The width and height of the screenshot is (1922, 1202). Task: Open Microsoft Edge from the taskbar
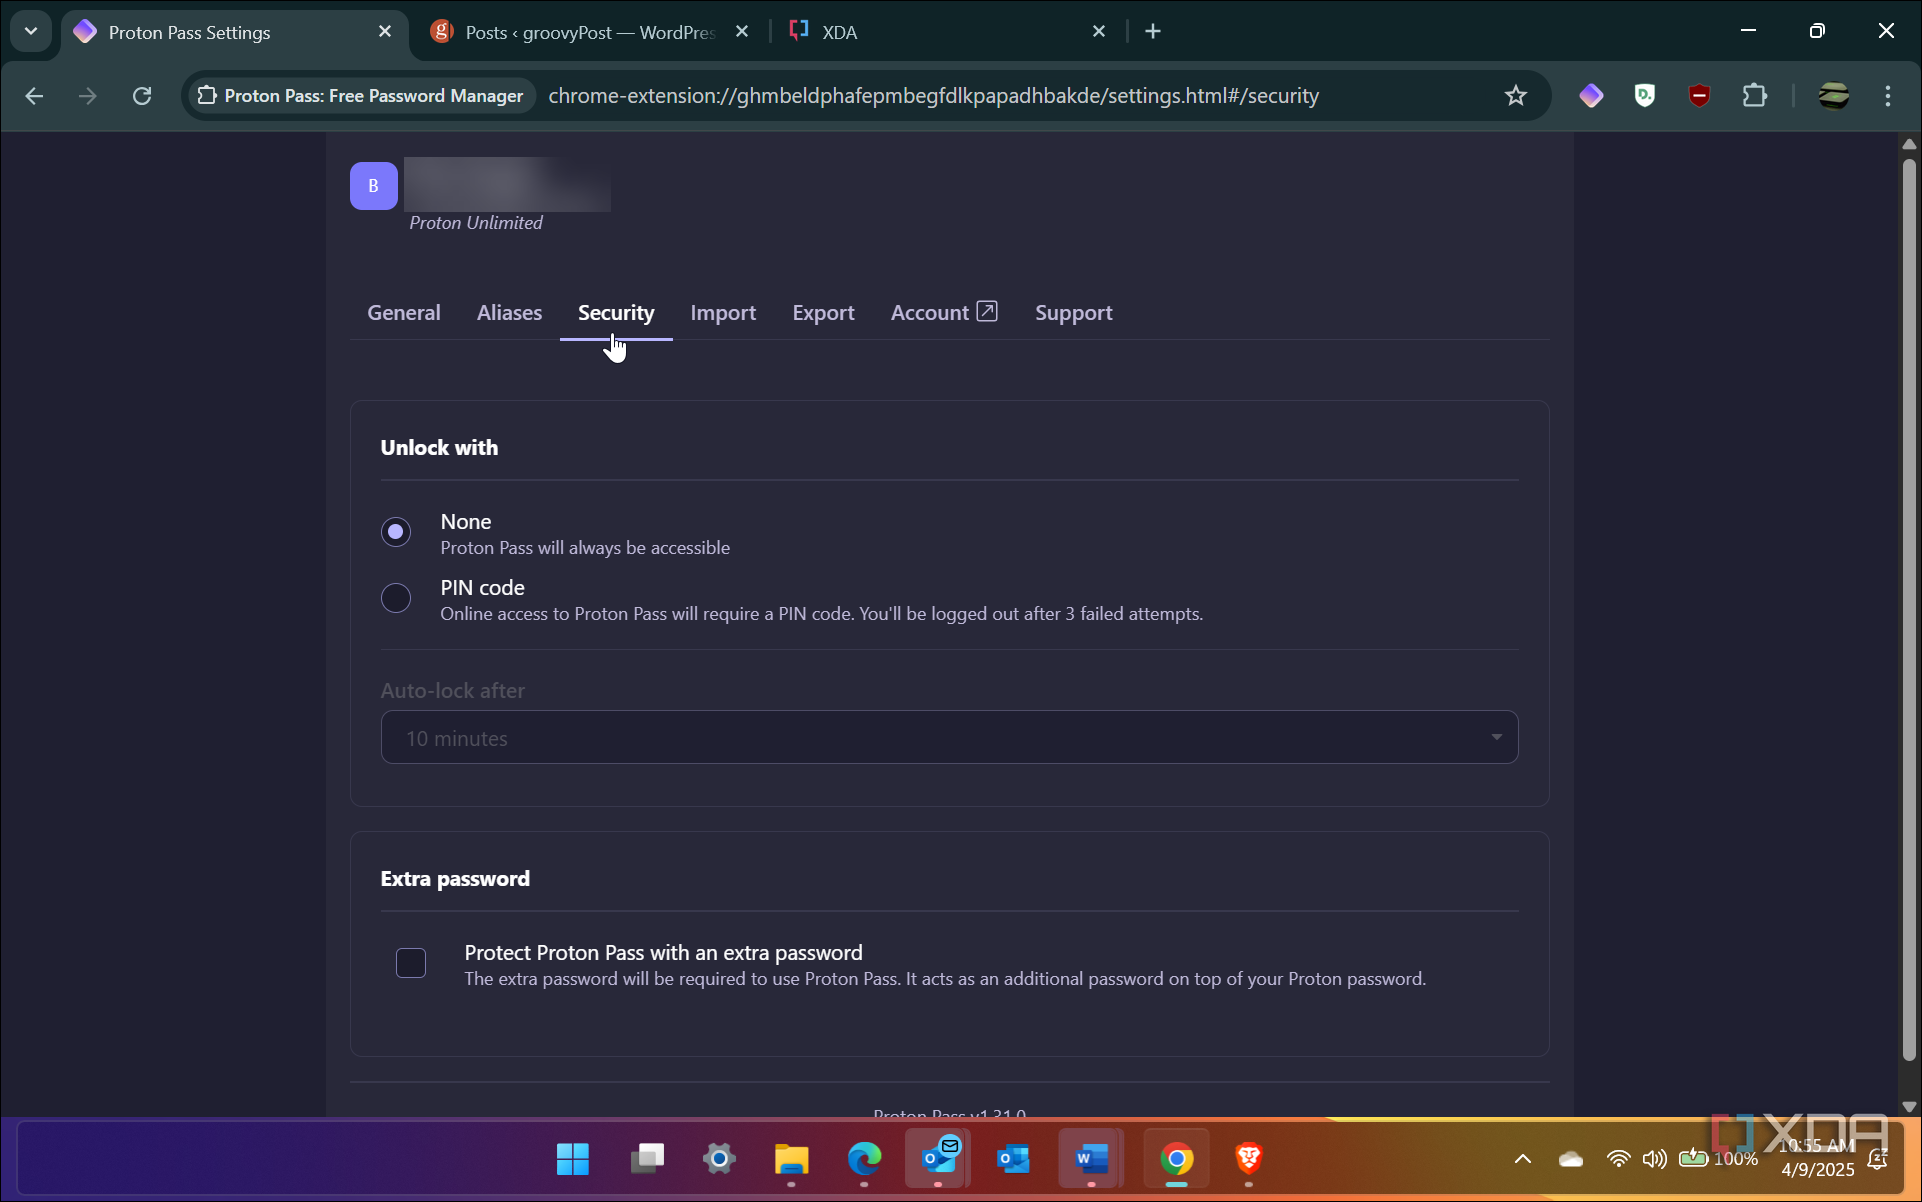coord(864,1159)
